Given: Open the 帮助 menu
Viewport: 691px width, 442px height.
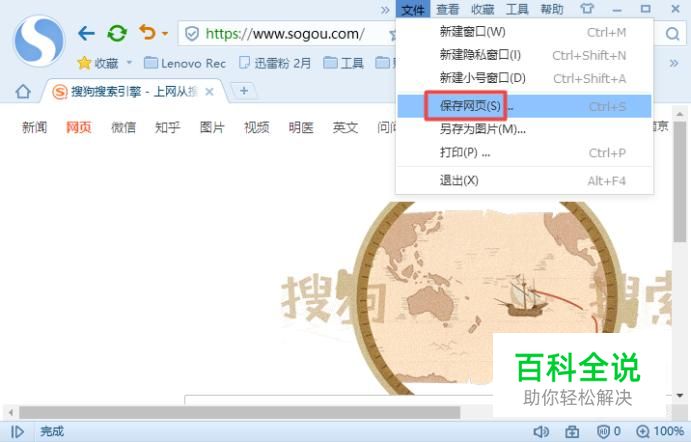Looking at the screenshot, I should [x=552, y=9].
